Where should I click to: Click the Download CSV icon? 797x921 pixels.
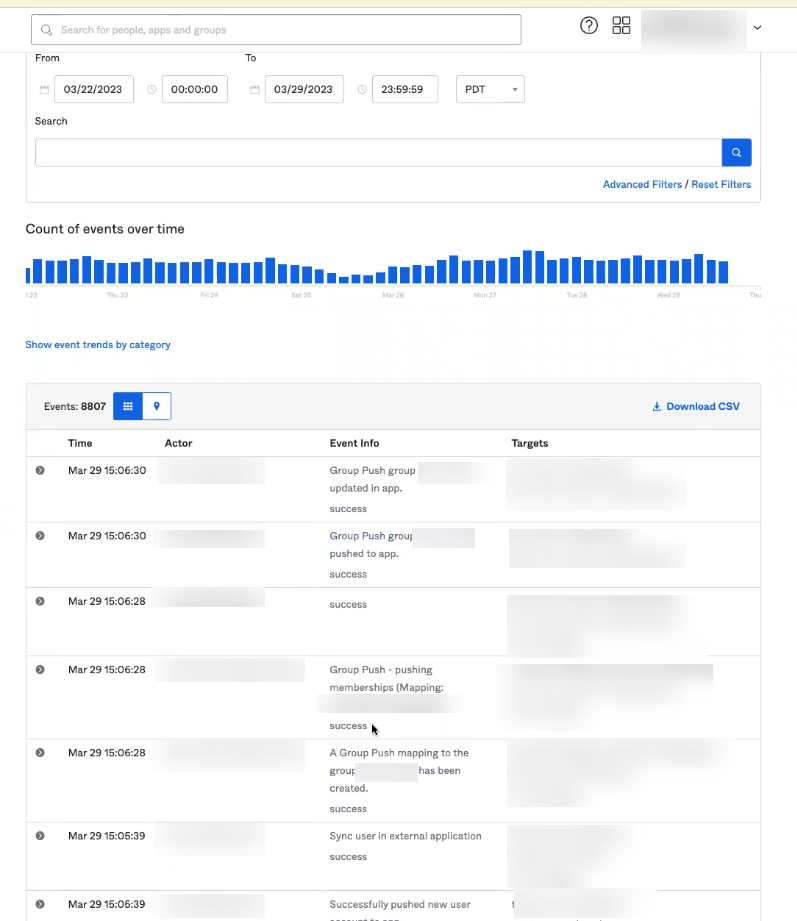pos(656,407)
